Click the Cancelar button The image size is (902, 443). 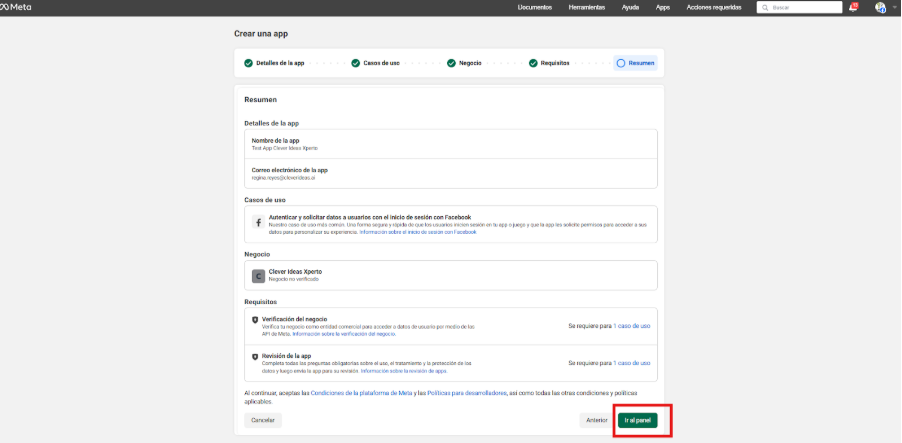pos(263,420)
